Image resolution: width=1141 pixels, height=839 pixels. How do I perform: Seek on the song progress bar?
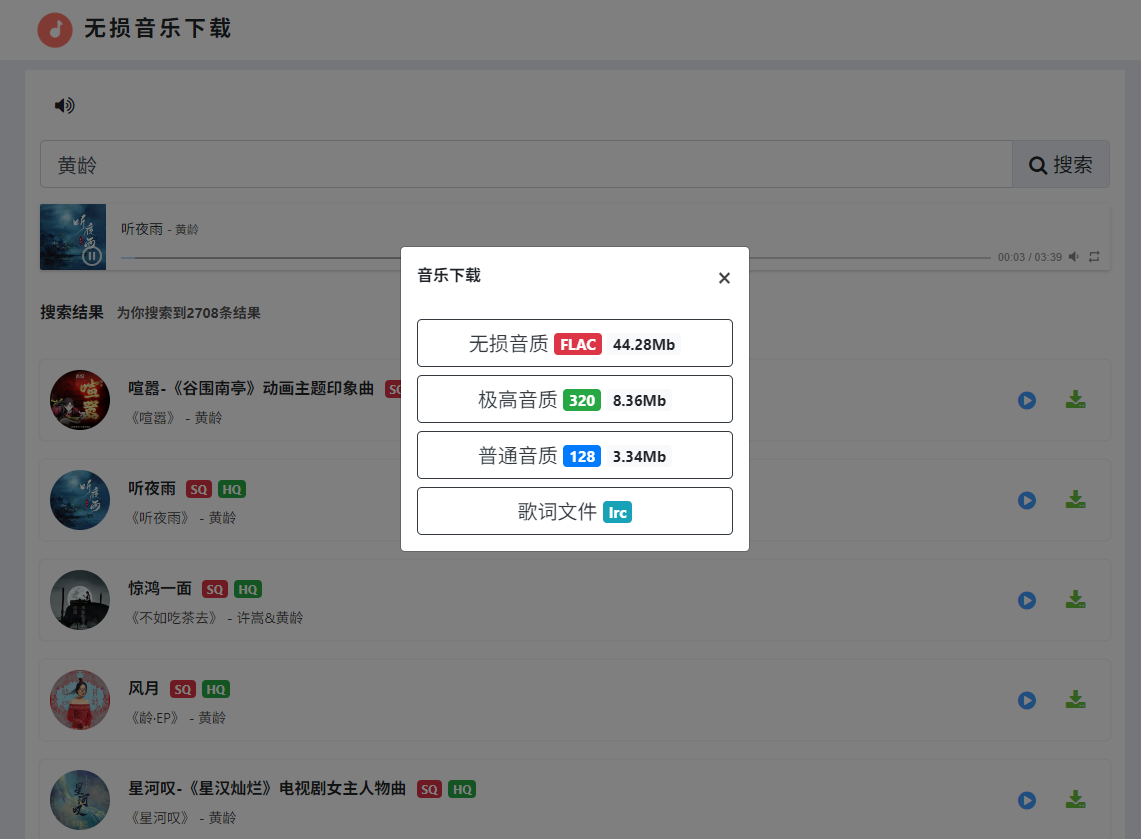(560, 258)
